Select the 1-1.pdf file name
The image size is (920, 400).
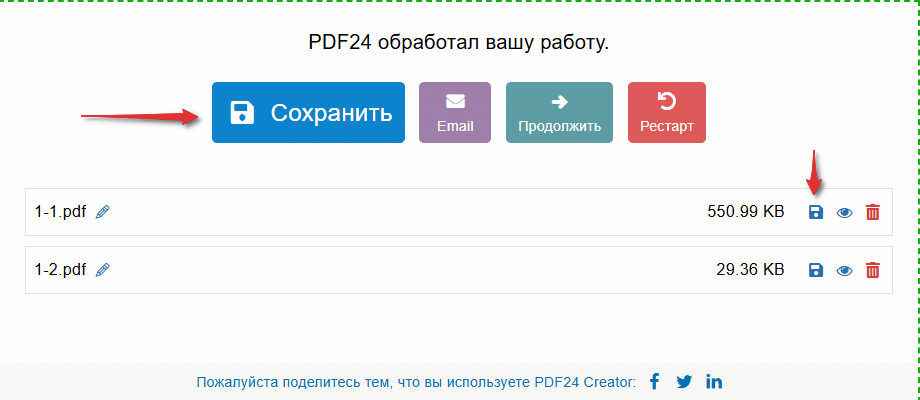[60, 212]
